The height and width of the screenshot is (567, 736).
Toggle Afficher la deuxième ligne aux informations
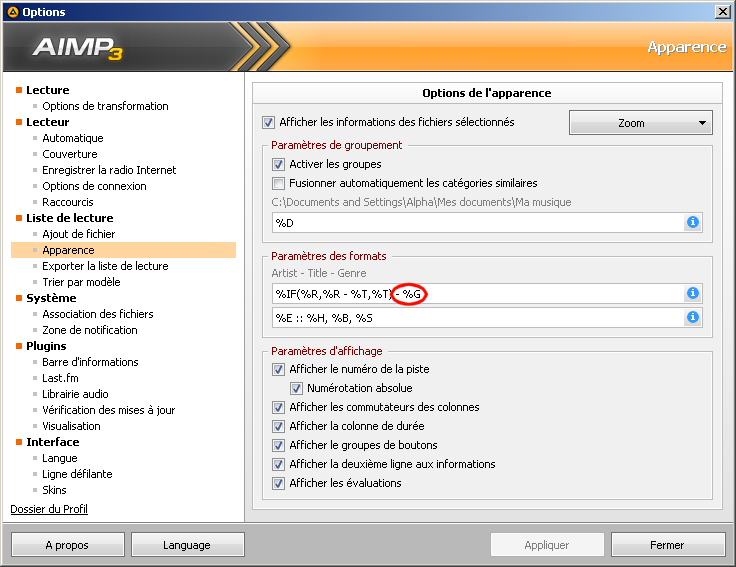point(278,464)
